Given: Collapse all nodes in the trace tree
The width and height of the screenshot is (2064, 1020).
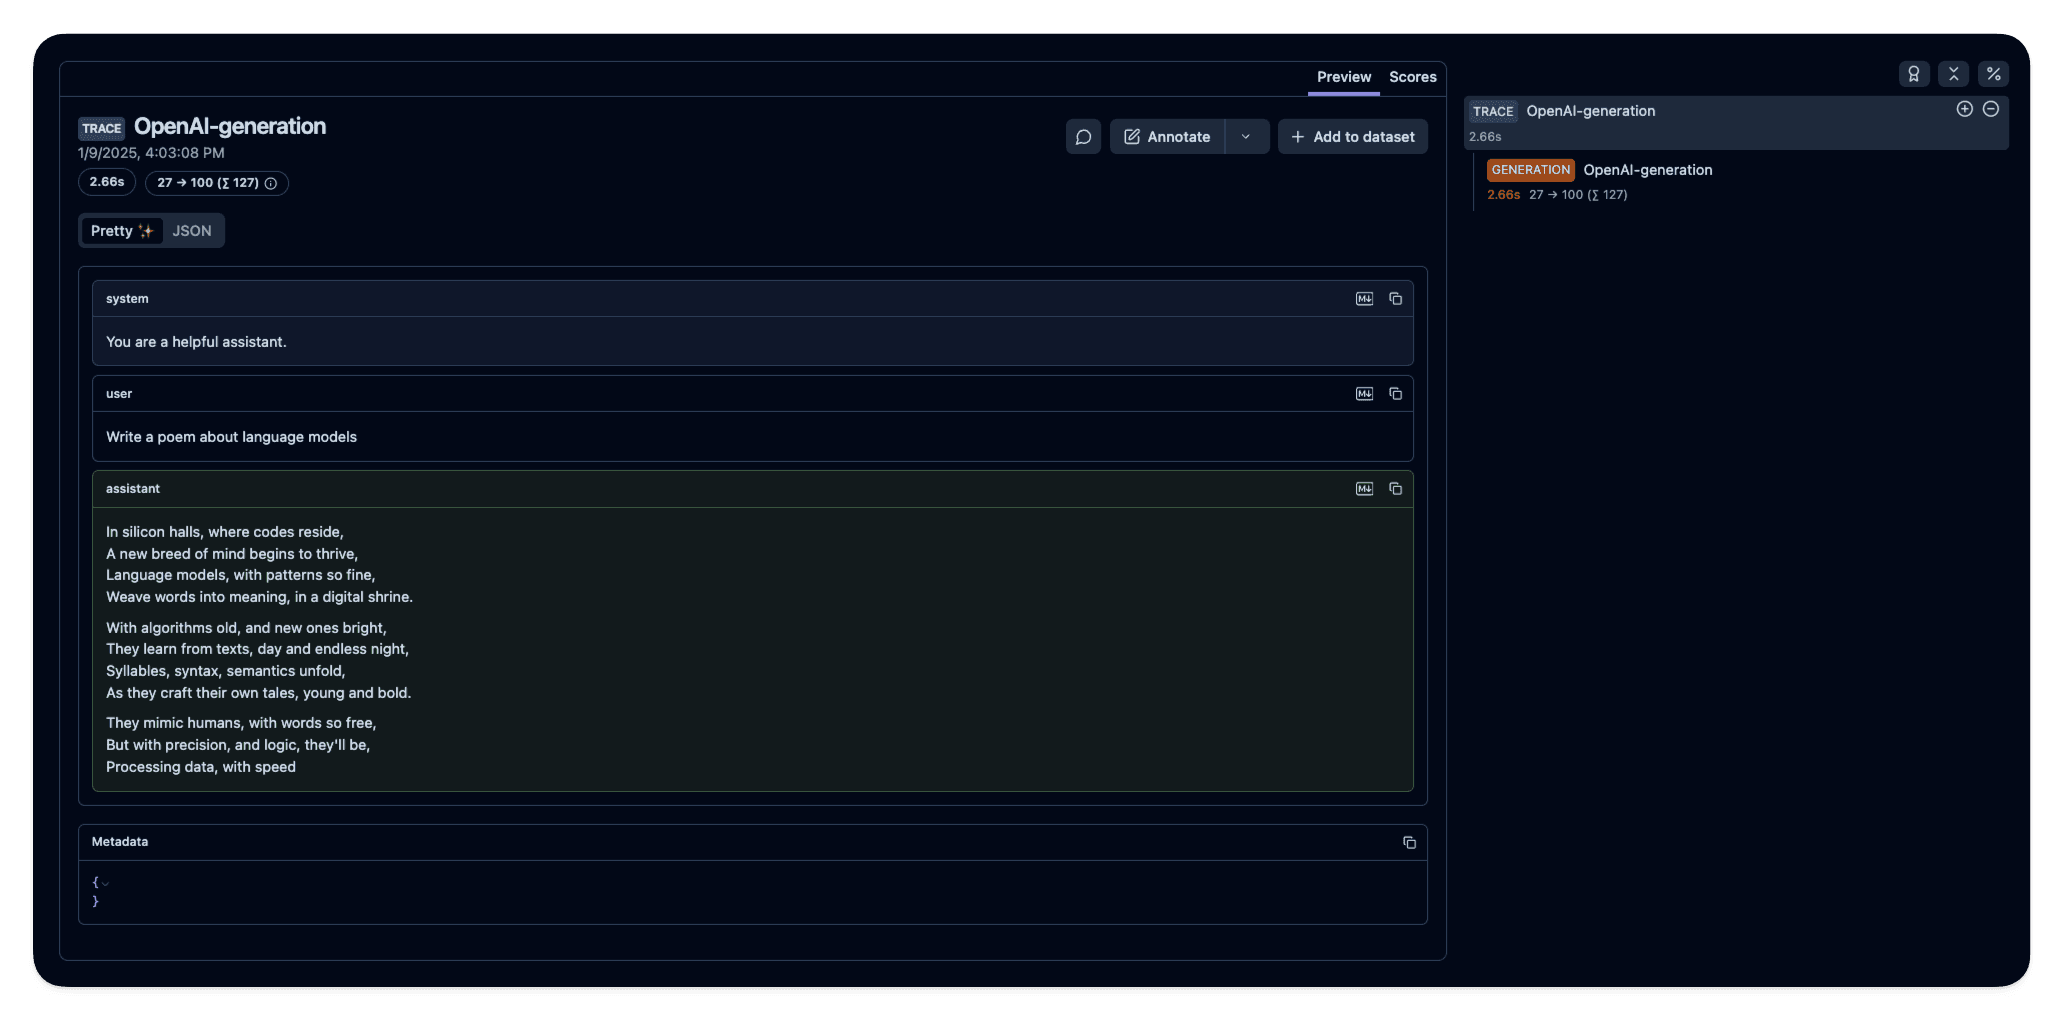Looking at the screenshot, I should (1990, 109).
